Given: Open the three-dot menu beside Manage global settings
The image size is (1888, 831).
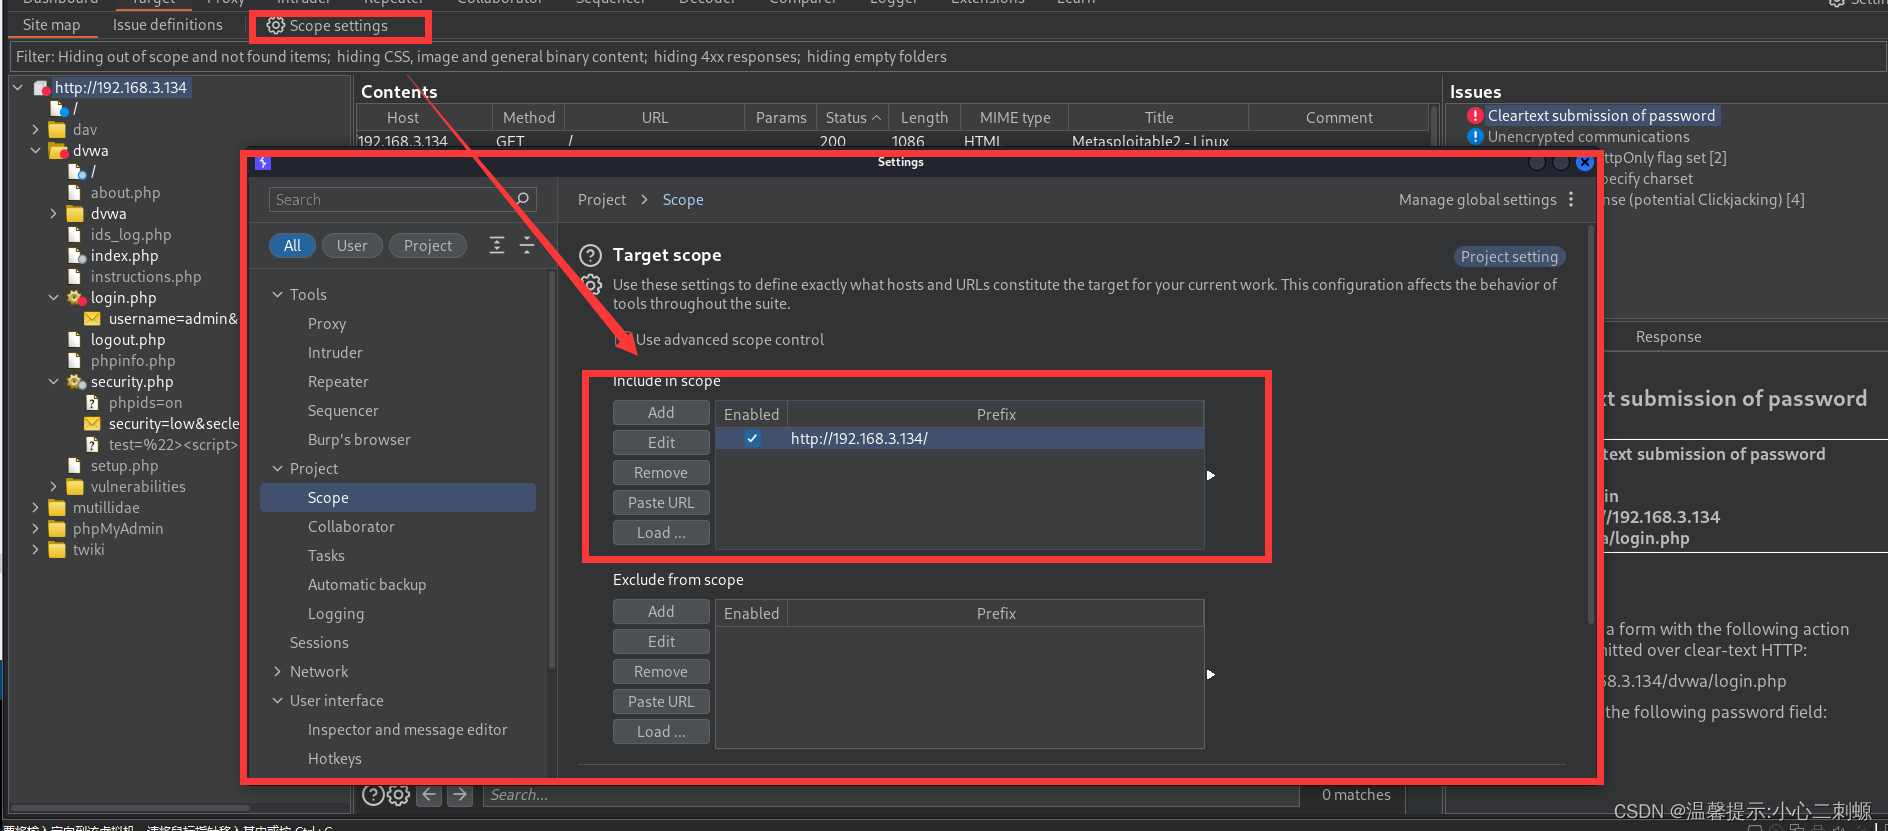Looking at the screenshot, I should [x=1571, y=199].
